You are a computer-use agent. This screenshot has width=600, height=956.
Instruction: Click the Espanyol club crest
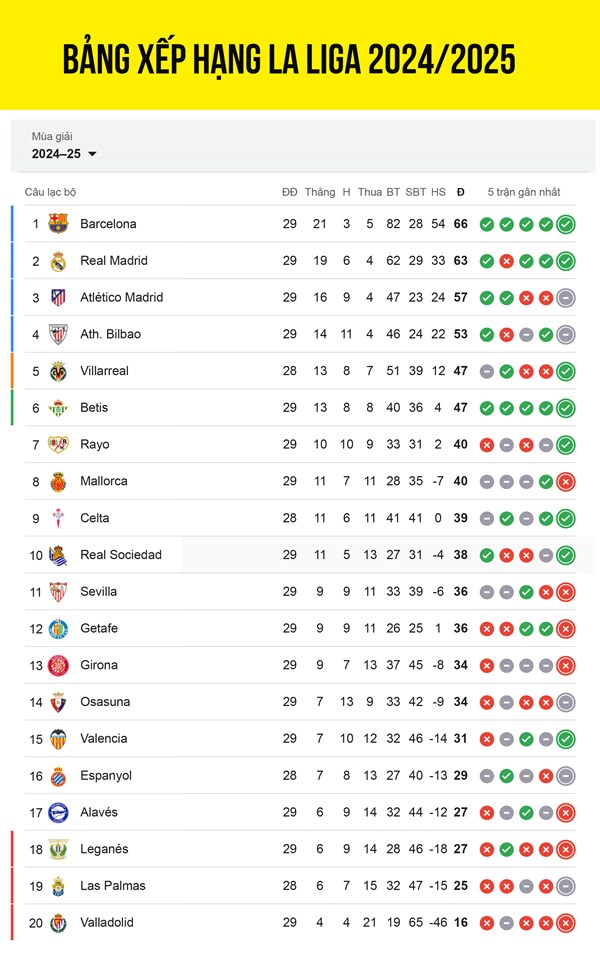pyautogui.click(x=58, y=776)
